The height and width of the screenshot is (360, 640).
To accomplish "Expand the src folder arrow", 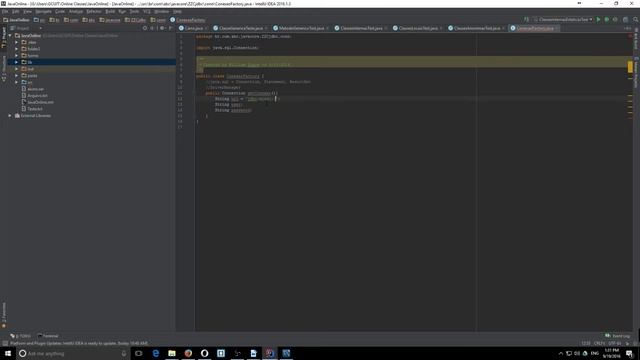I will tap(16, 82).
